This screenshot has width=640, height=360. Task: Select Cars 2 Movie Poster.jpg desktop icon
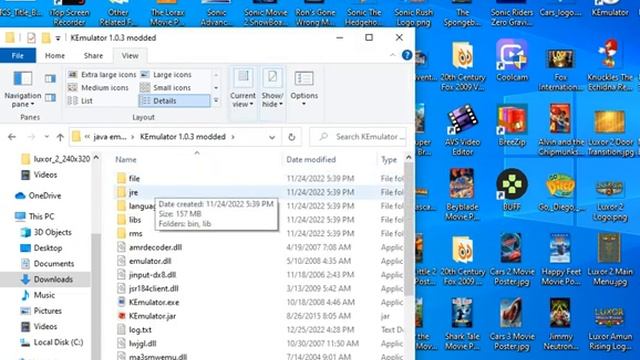pyautogui.click(x=511, y=259)
